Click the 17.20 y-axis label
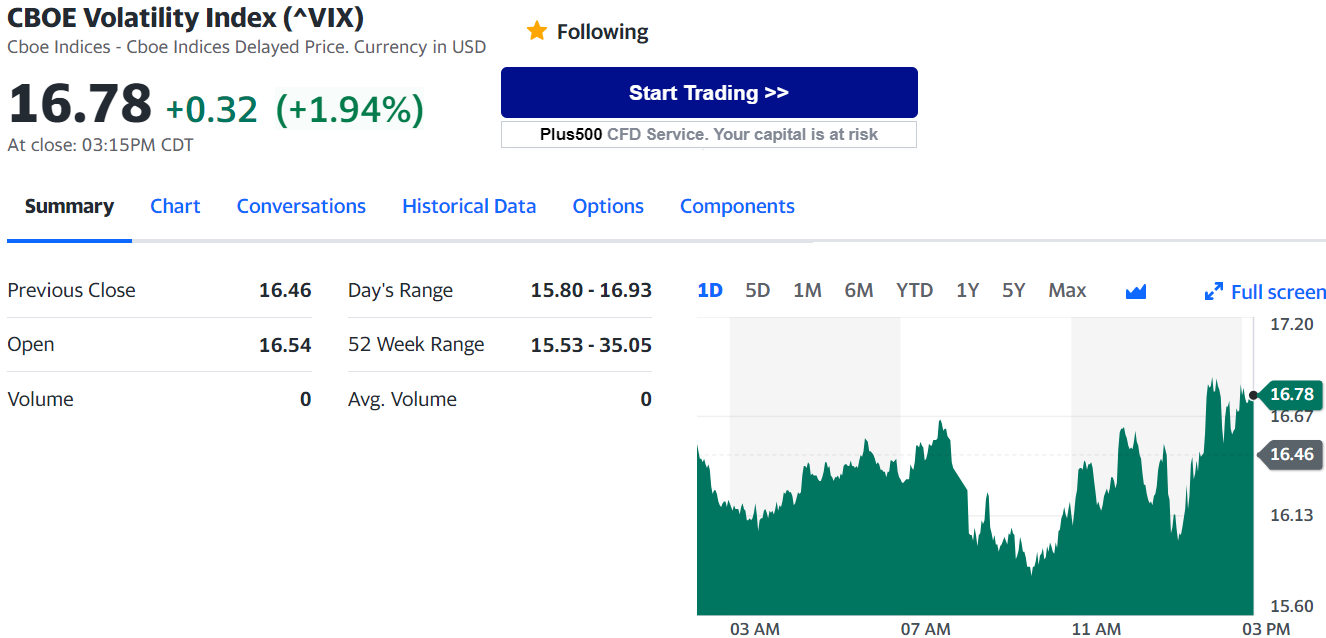 pyautogui.click(x=1290, y=325)
